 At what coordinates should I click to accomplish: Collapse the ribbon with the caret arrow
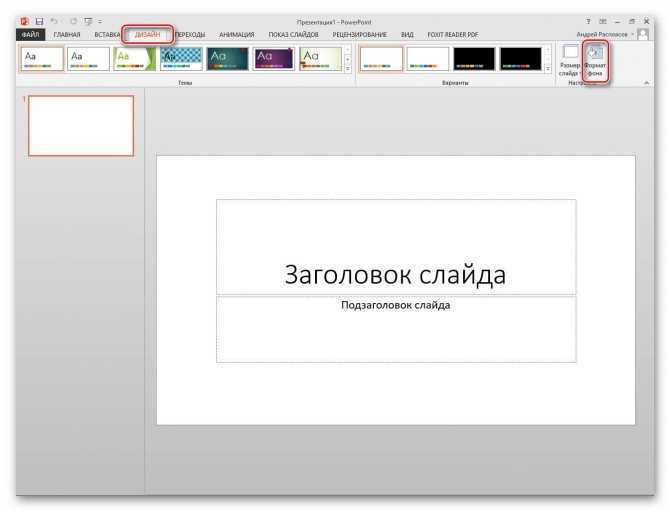[646, 82]
